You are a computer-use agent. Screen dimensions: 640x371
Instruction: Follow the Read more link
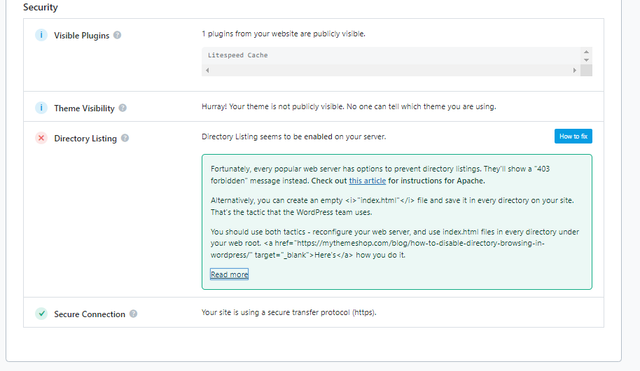coord(229,274)
